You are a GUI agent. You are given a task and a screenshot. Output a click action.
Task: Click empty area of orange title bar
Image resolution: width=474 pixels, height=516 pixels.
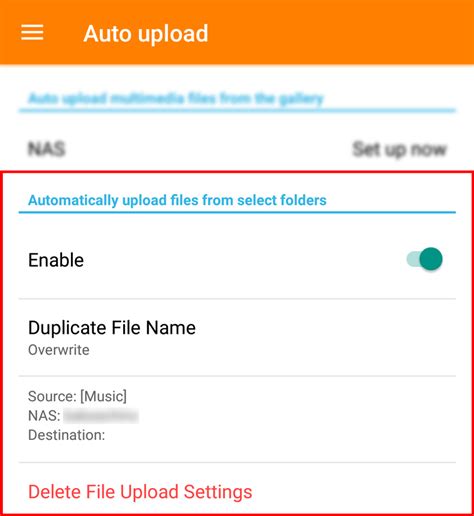(x=340, y=33)
